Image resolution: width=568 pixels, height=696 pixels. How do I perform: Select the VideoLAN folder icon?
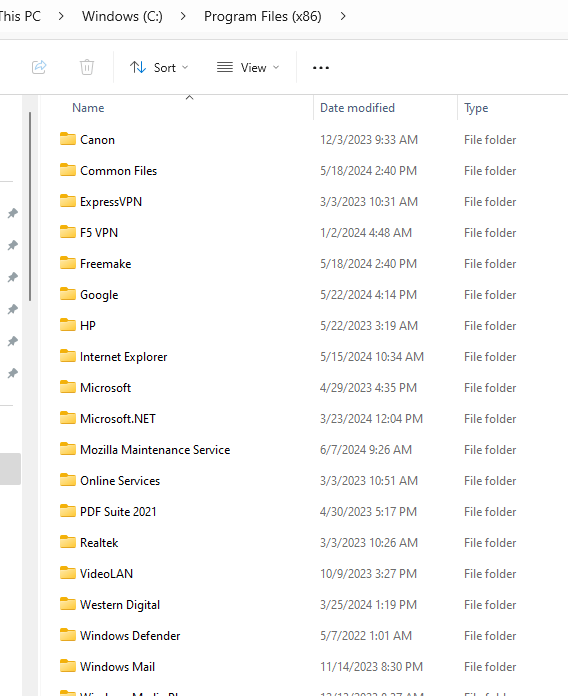[68, 573]
